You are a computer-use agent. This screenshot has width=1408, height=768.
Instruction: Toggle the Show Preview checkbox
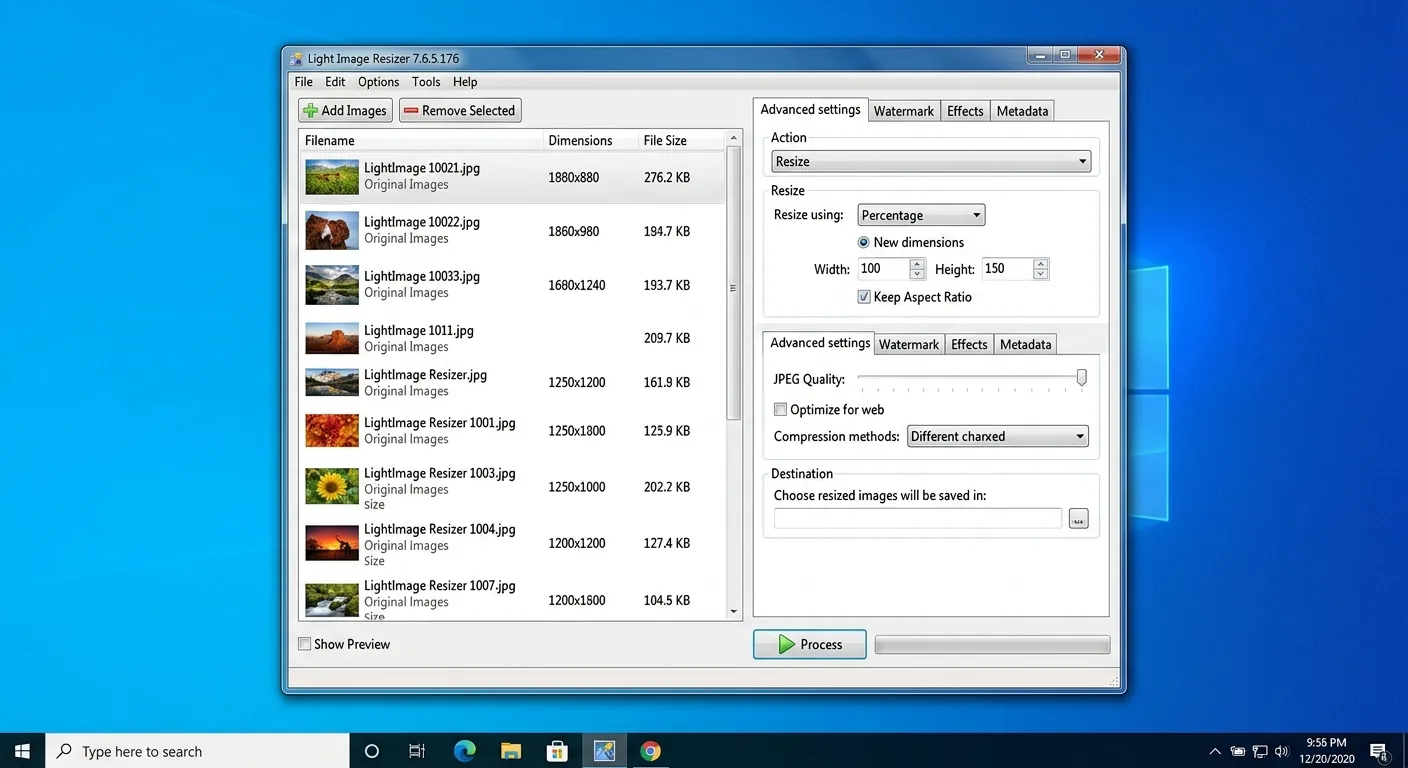304,644
